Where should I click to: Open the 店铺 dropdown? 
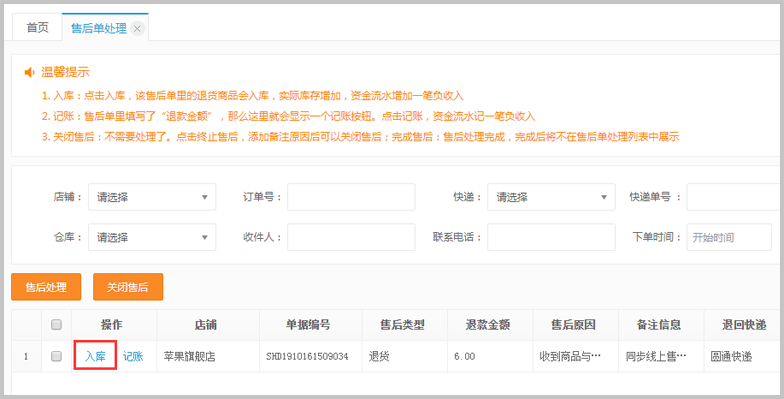[152, 197]
